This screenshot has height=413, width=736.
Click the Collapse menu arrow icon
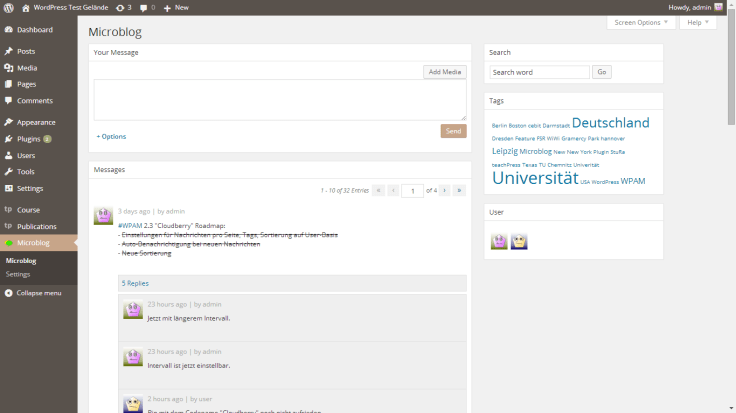(8, 293)
